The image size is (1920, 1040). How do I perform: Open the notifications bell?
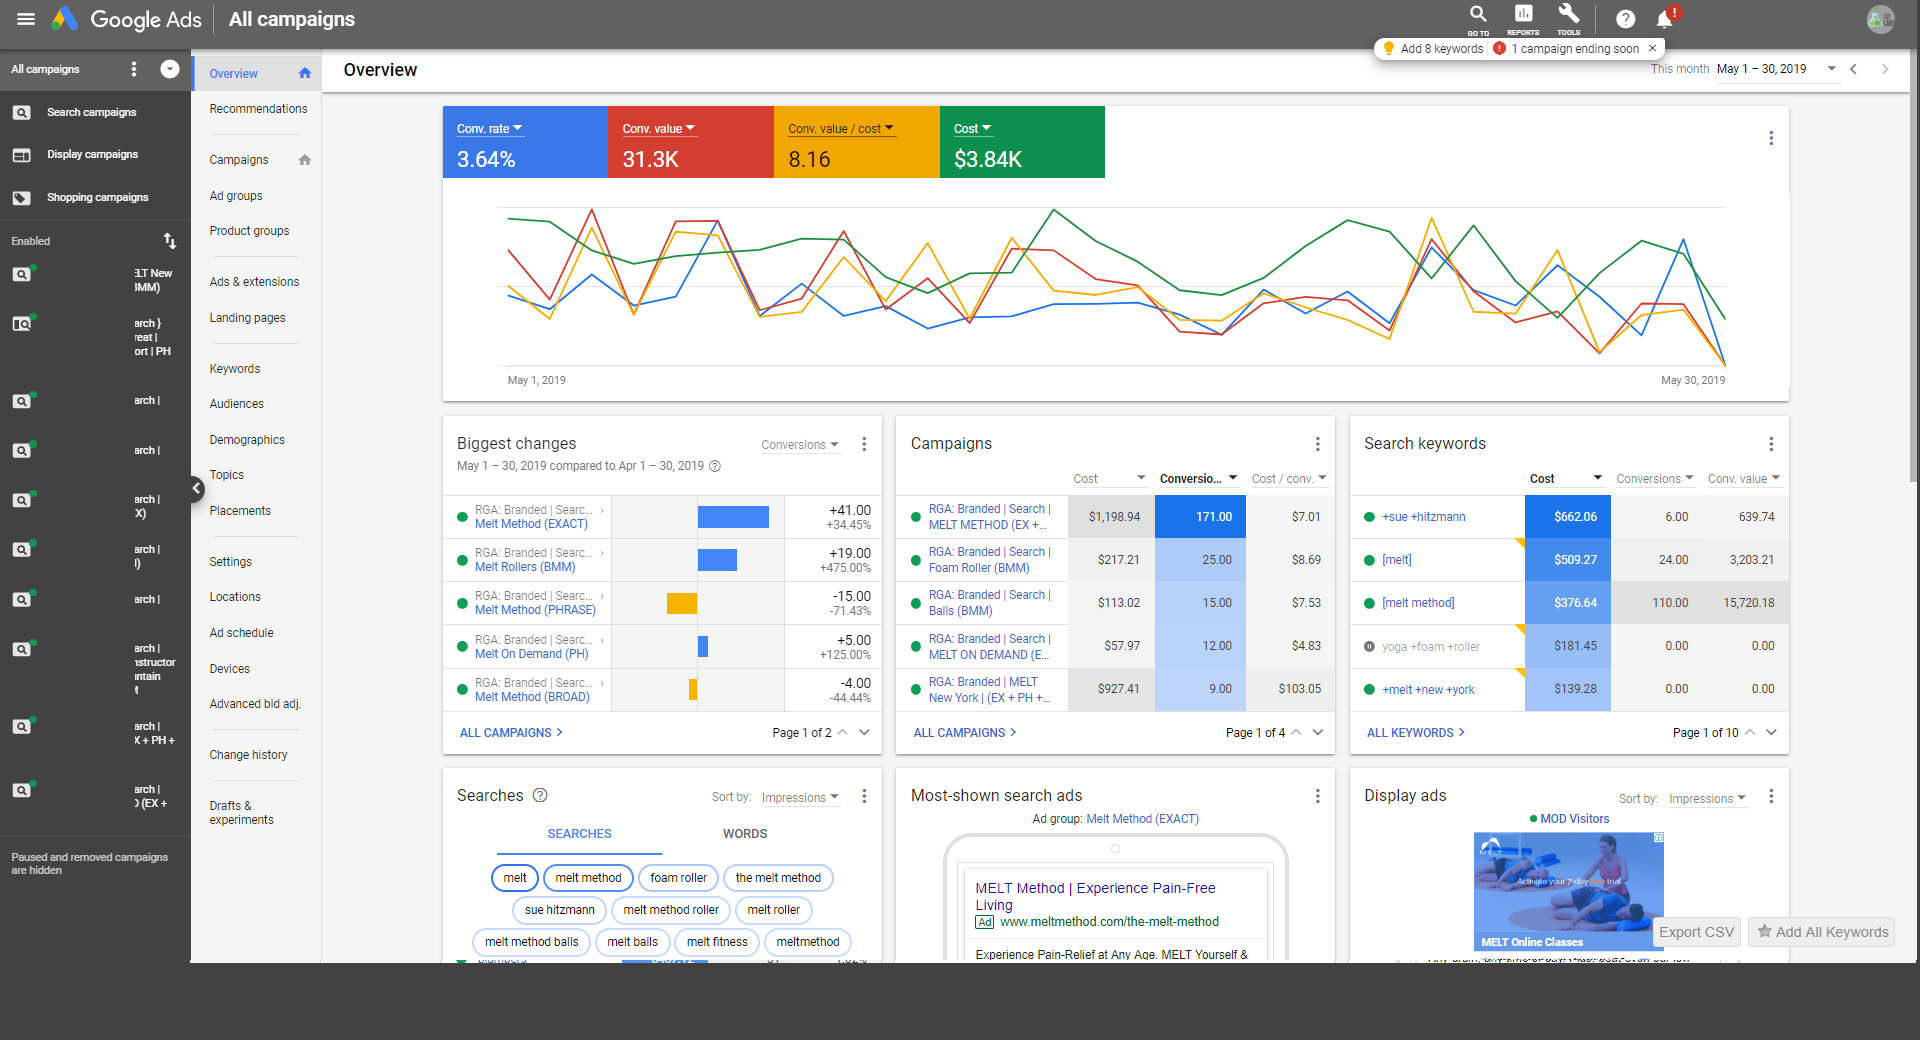pos(1666,19)
